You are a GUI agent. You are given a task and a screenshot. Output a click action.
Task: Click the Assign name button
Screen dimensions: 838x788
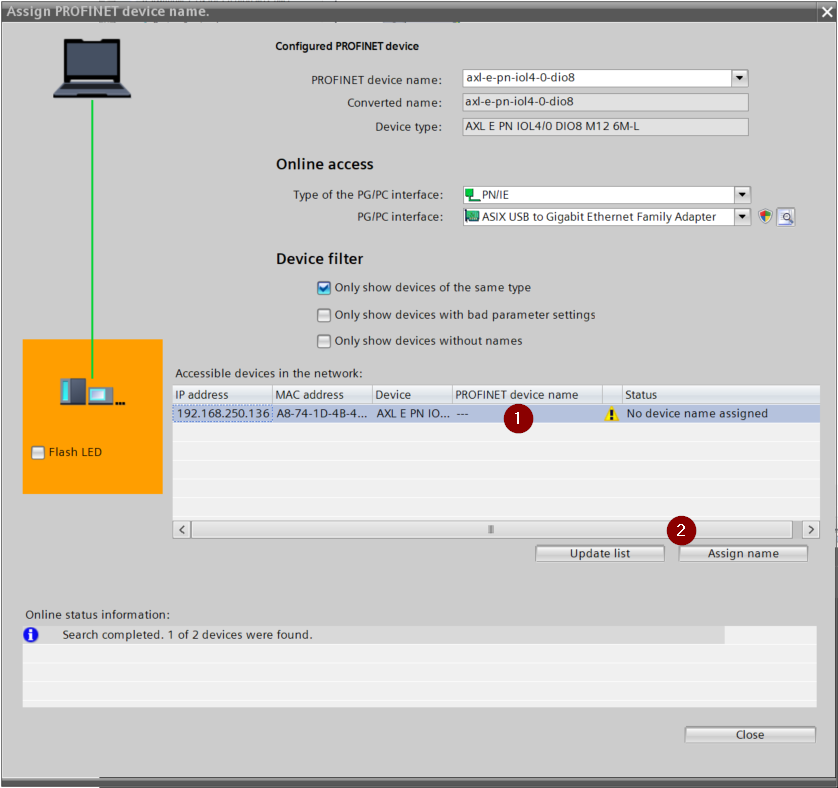click(x=743, y=553)
